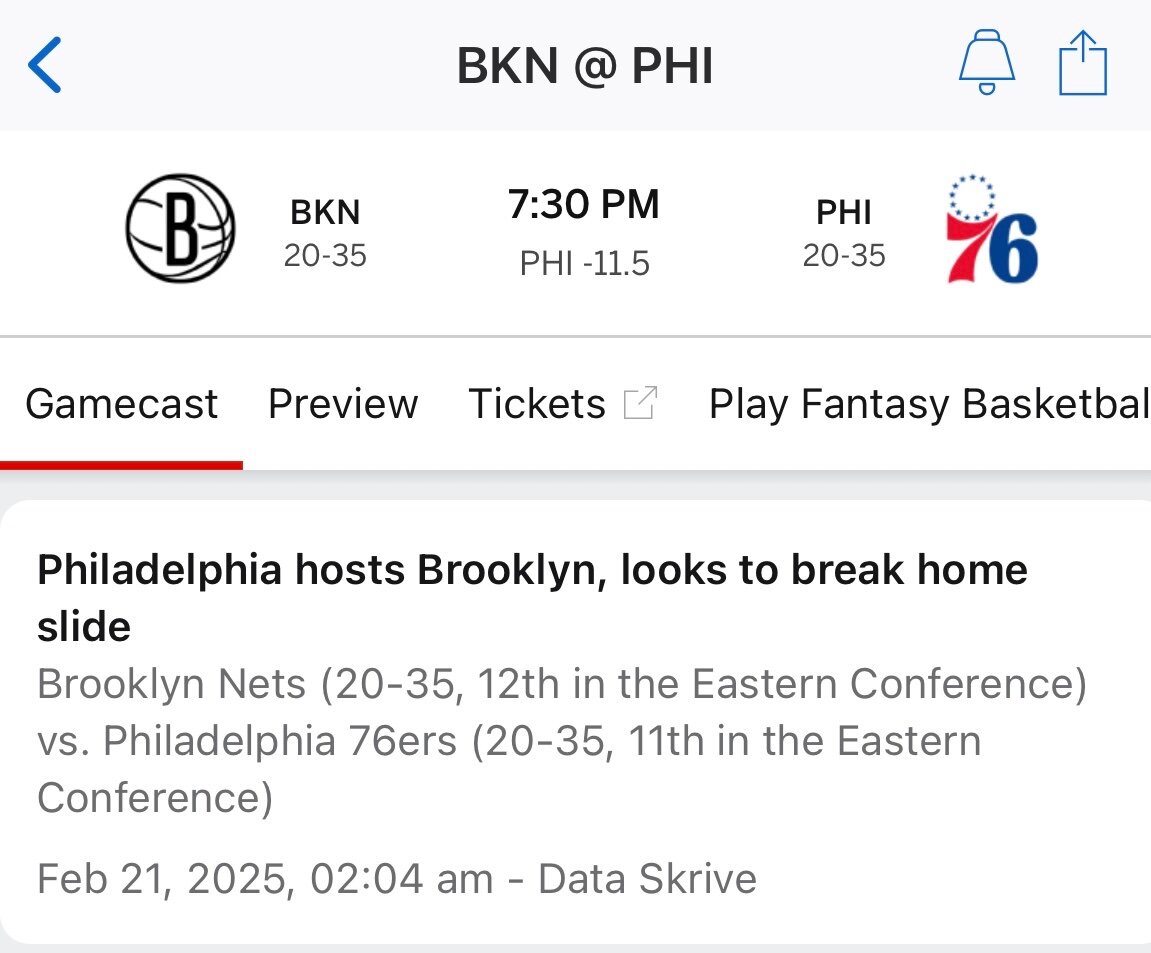Tap the Data Skrive byline
The height and width of the screenshot is (953, 1151).
(647, 879)
